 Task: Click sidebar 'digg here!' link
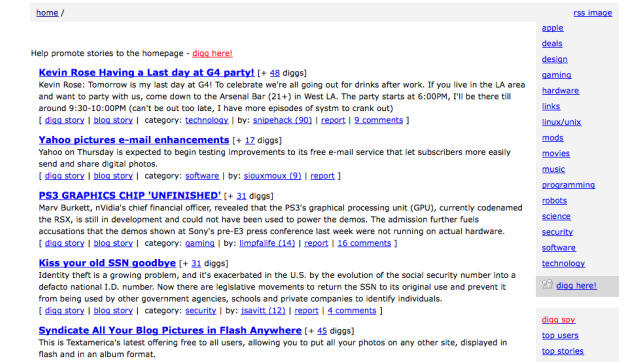(x=576, y=286)
